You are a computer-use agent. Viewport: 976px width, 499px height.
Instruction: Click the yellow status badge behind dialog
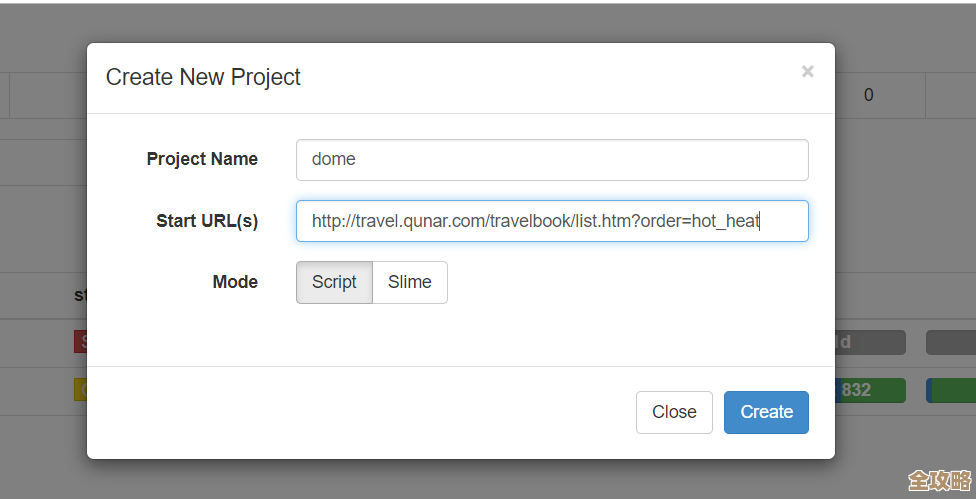[80, 390]
